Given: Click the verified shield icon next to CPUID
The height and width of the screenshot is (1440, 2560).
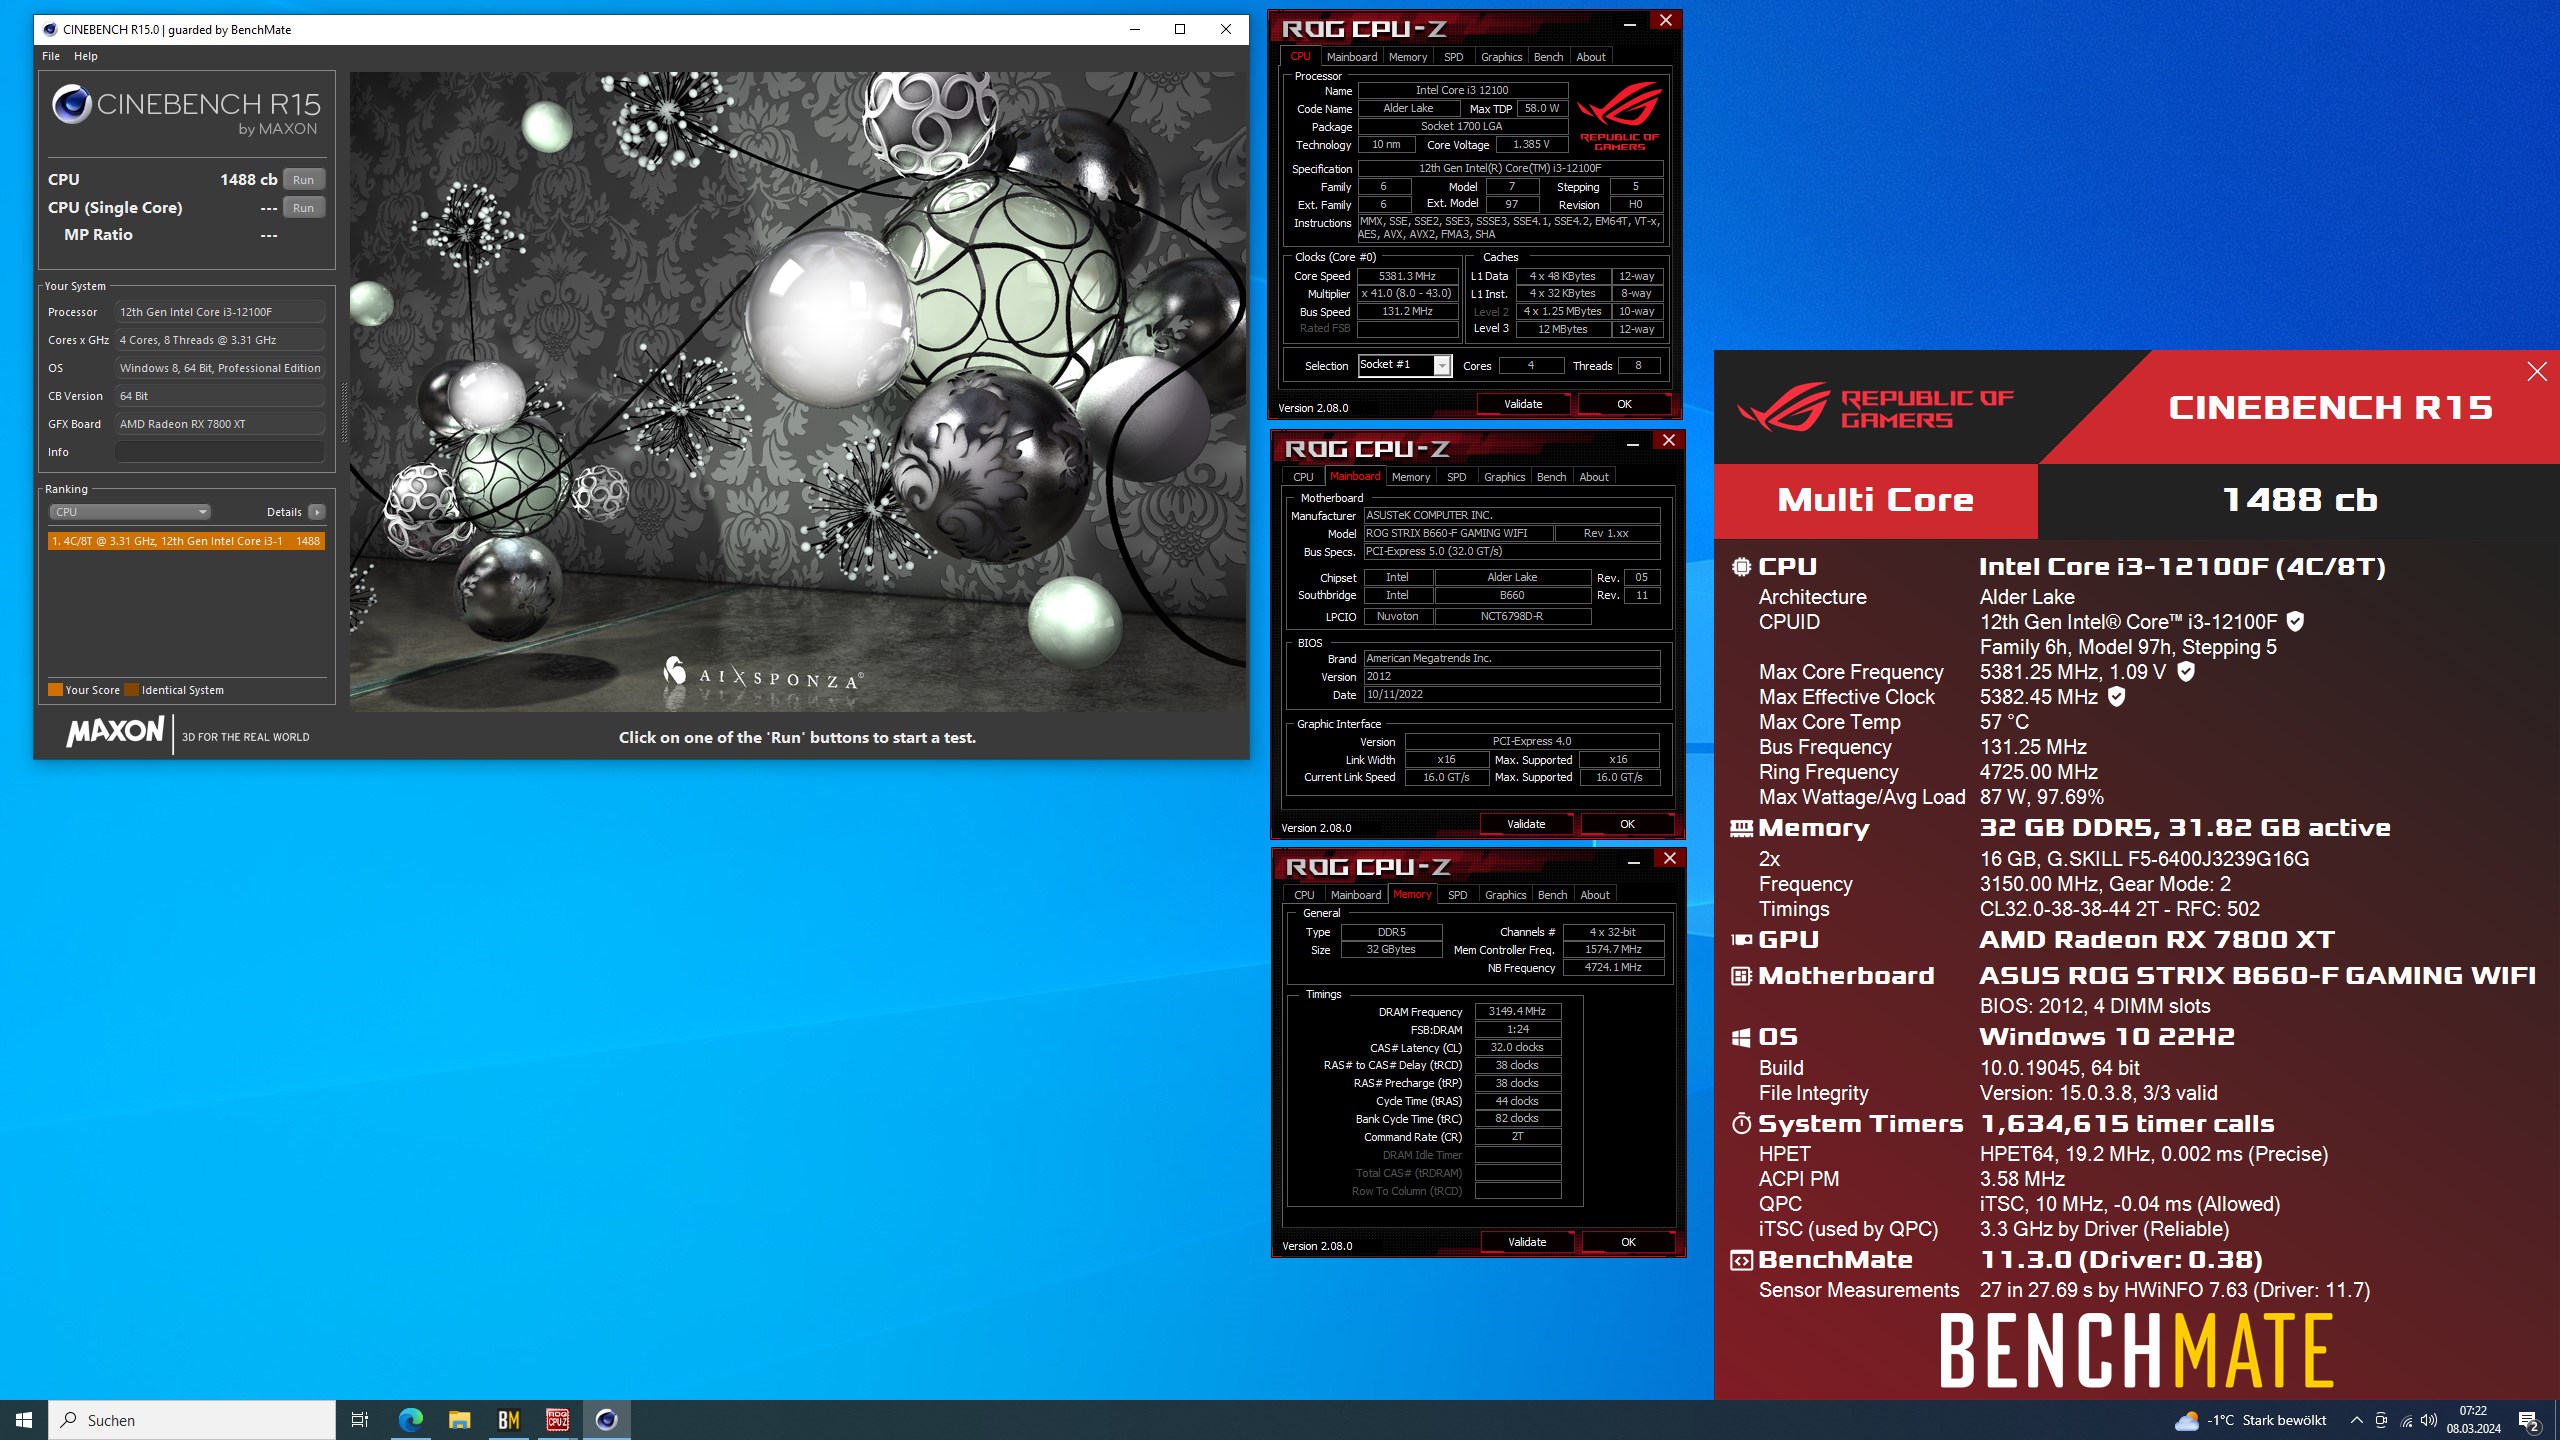Looking at the screenshot, I should tap(2296, 621).
